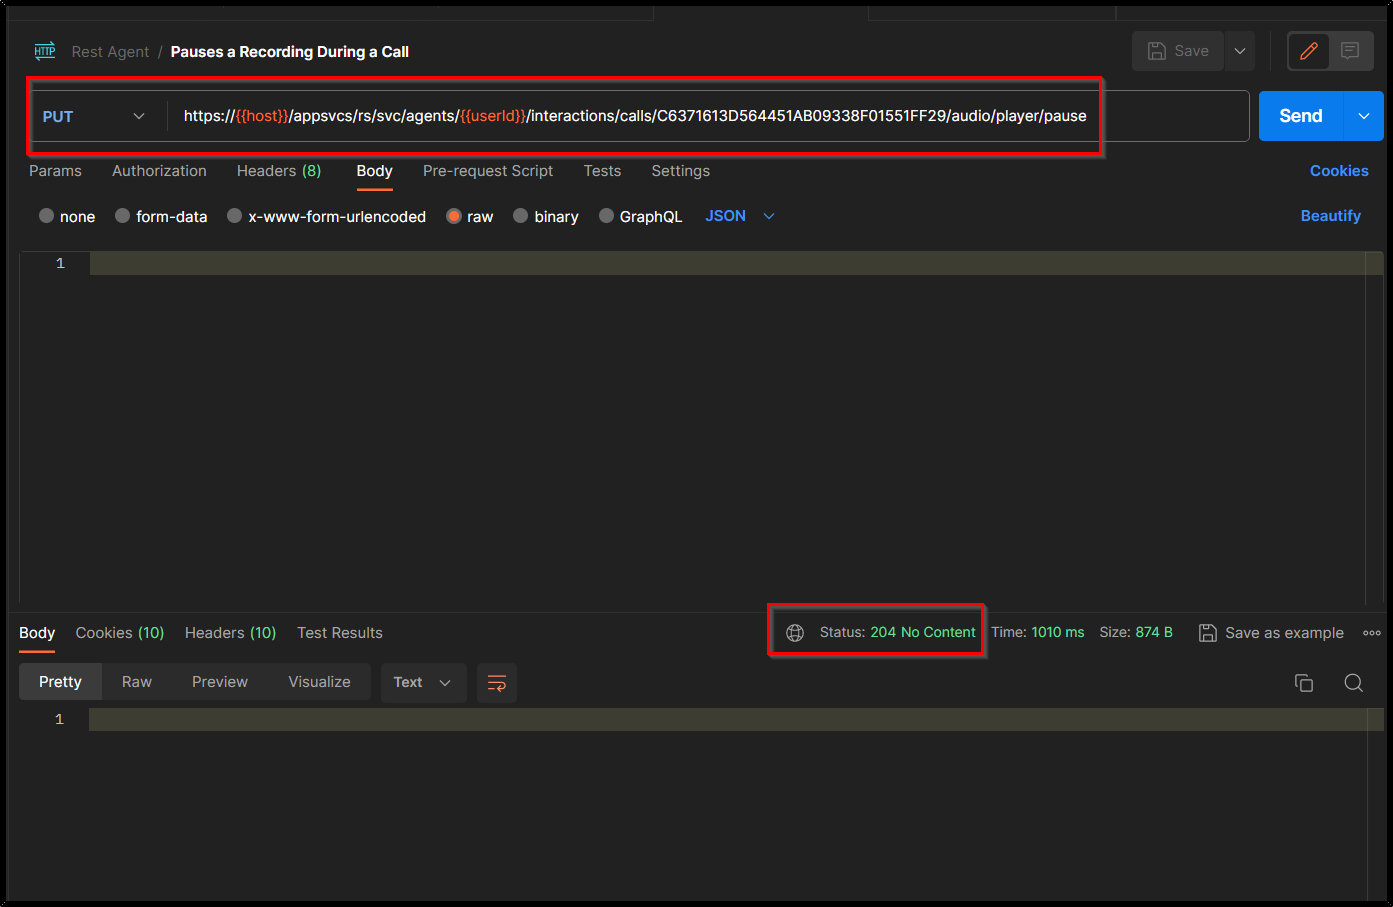
Task: Open the response more options ellipsis
Action: (x=1372, y=632)
